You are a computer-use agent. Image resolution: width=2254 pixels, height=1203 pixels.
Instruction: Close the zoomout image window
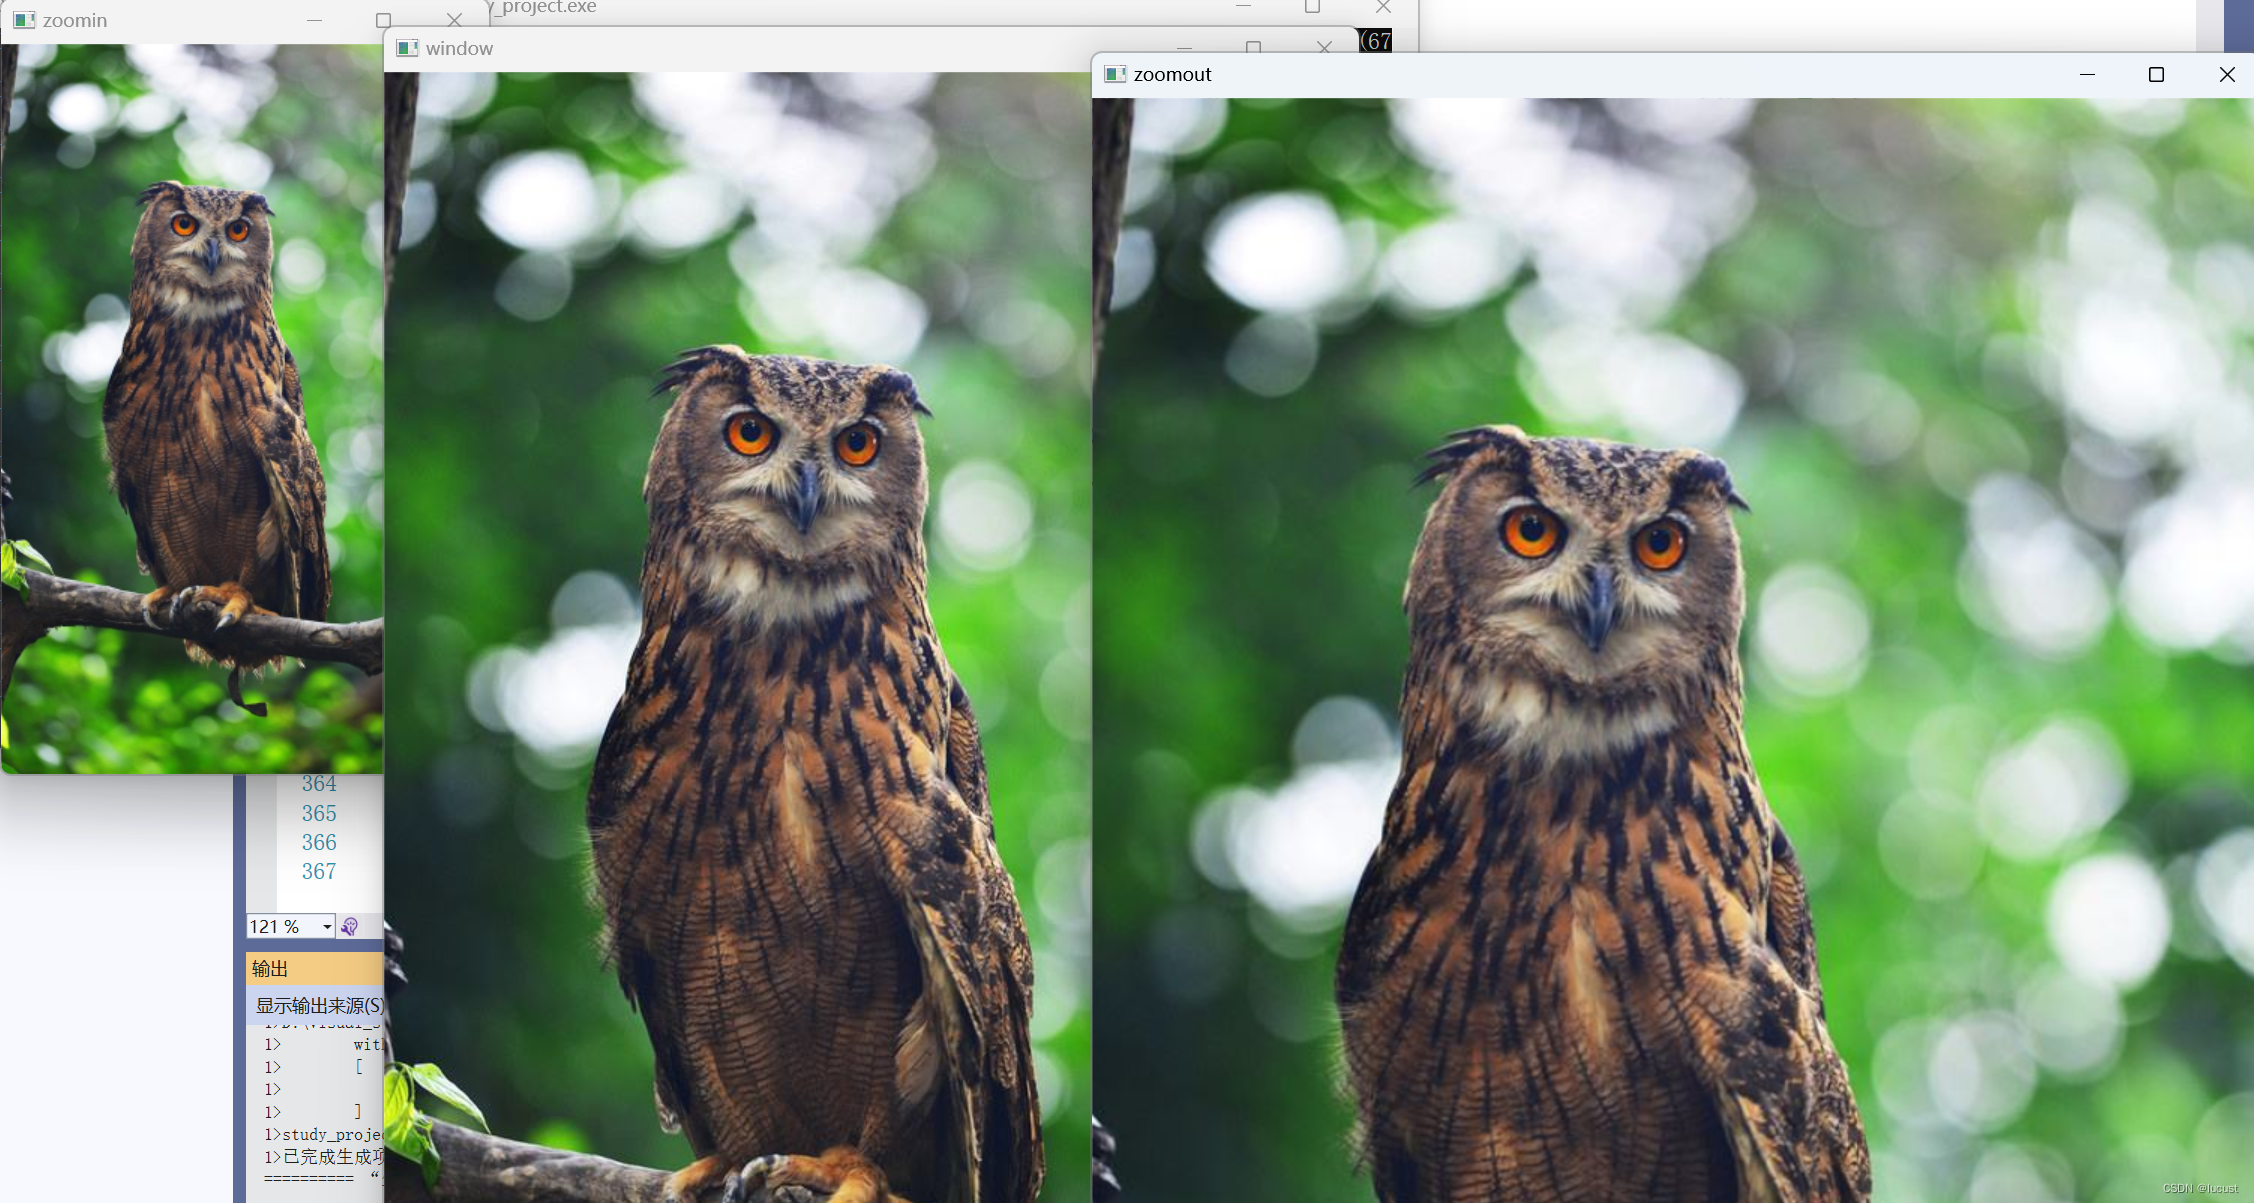(x=2226, y=74)
